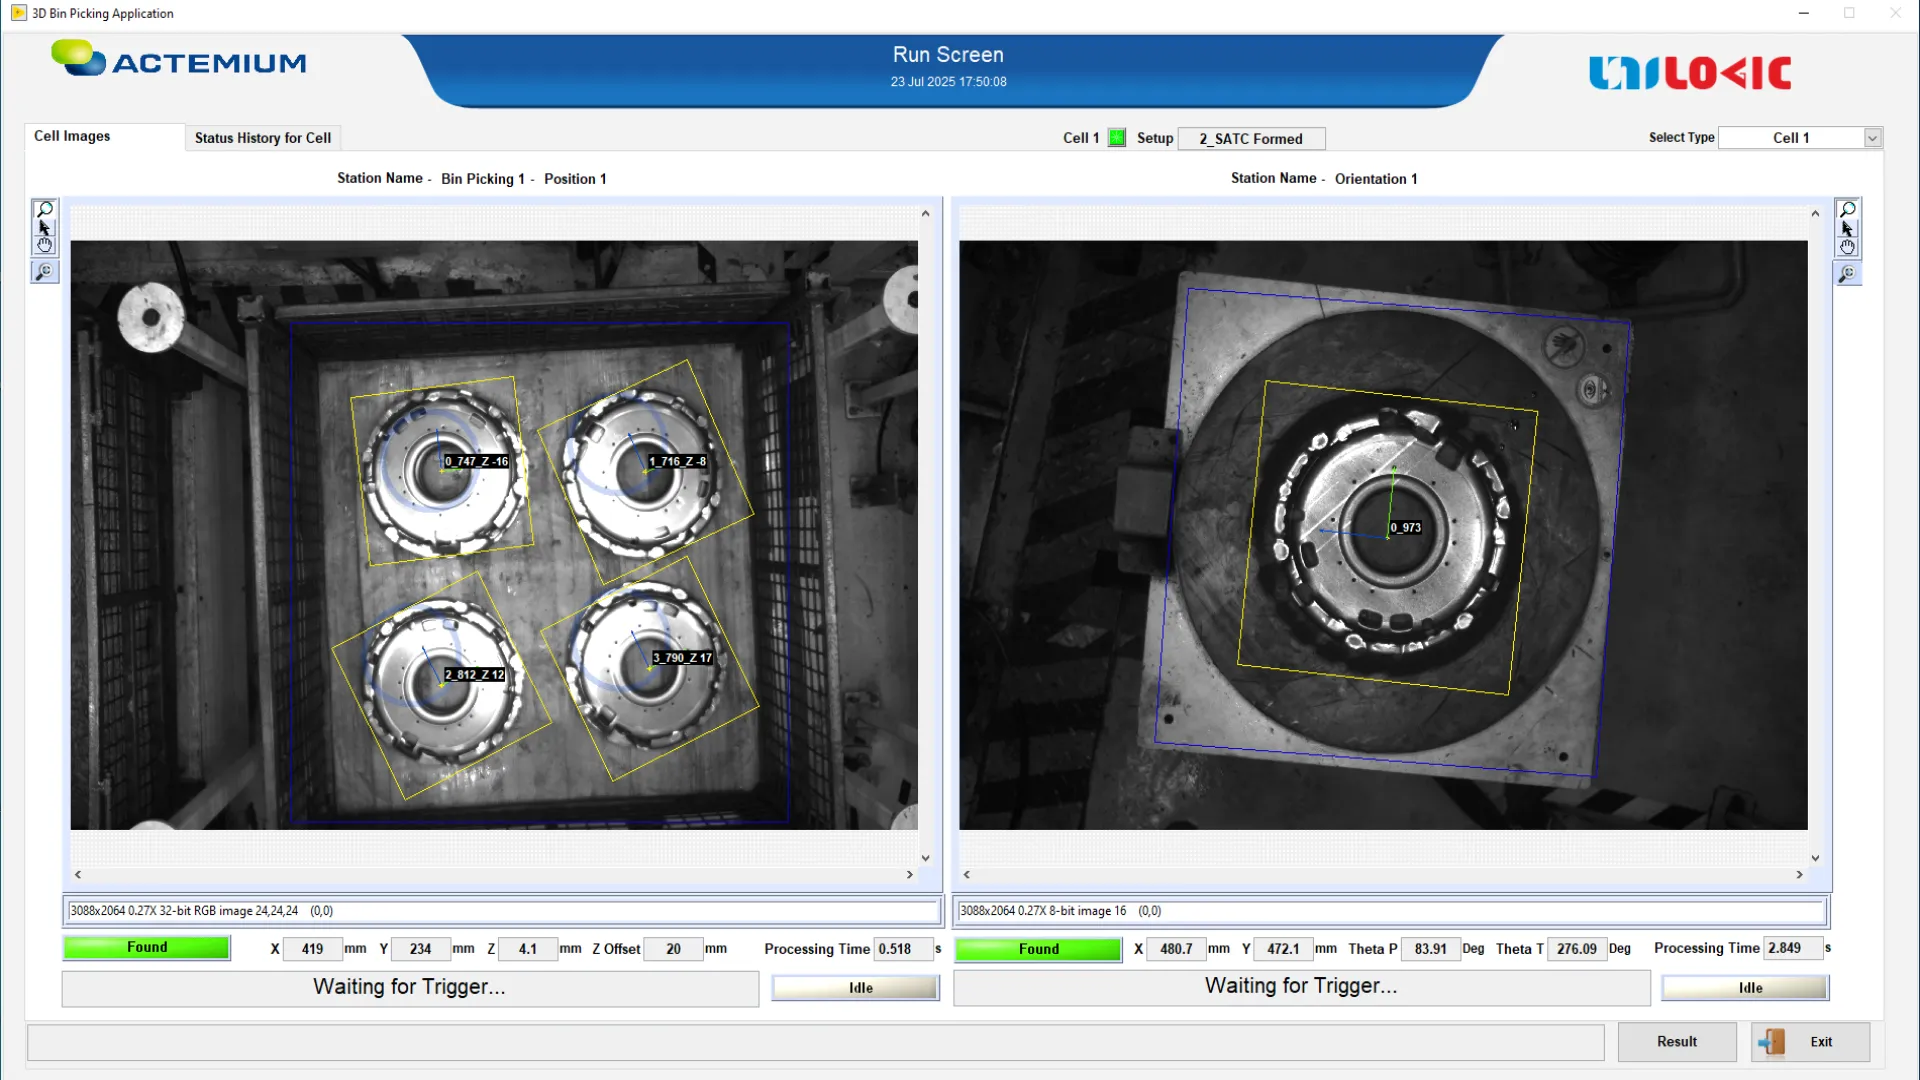Select the zoom tool for Bin Picking image
Image resolution: width=1920 pixels, height=1080 pixels.
(45, 209)
